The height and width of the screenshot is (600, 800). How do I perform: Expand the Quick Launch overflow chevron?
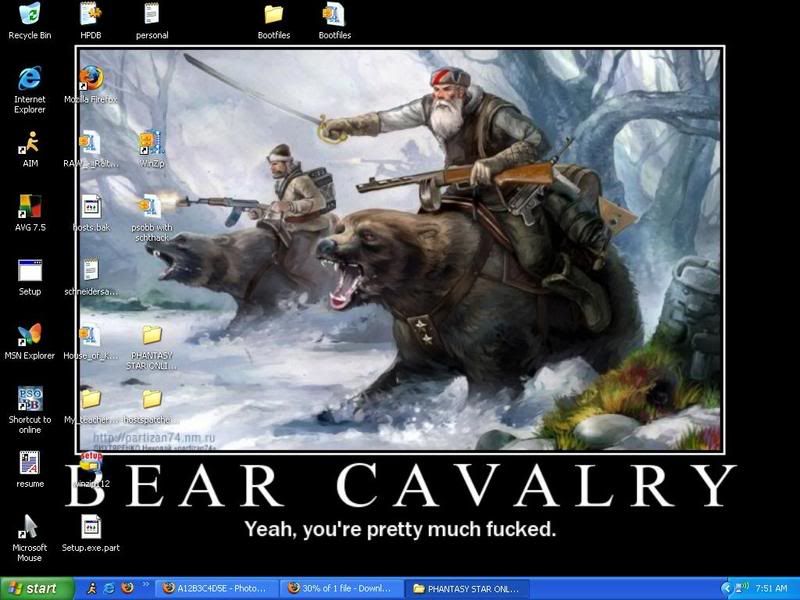pyautogui.click(x=145, y=585)
